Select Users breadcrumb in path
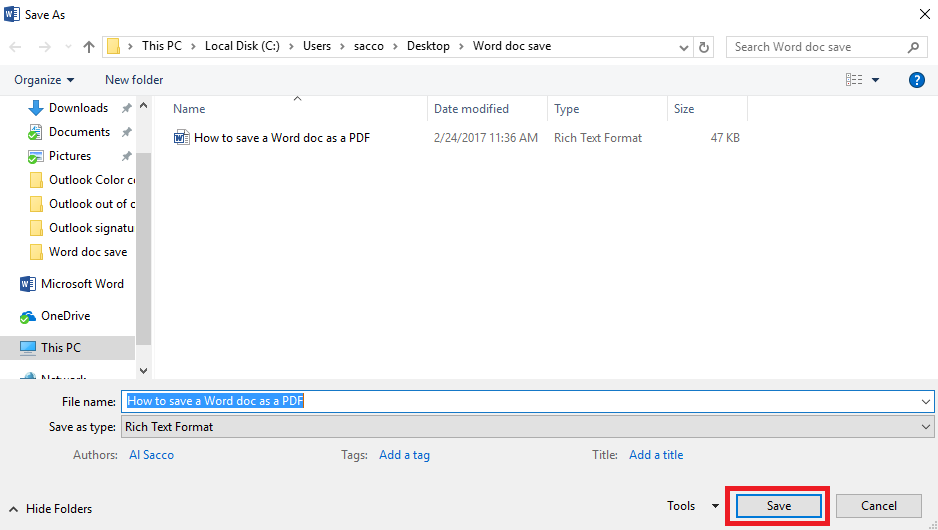 [316, 46]
